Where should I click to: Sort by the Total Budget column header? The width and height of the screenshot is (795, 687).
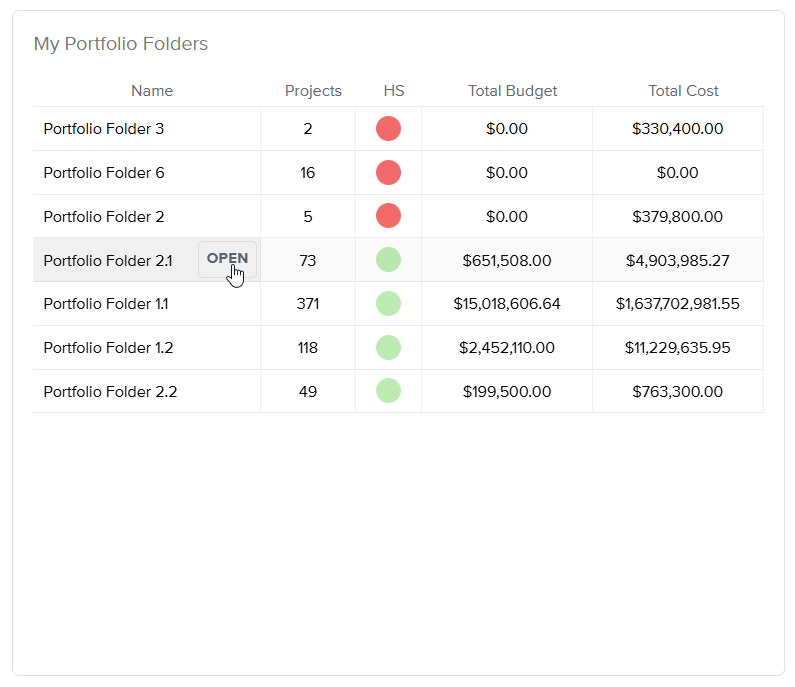pos(512,91)
